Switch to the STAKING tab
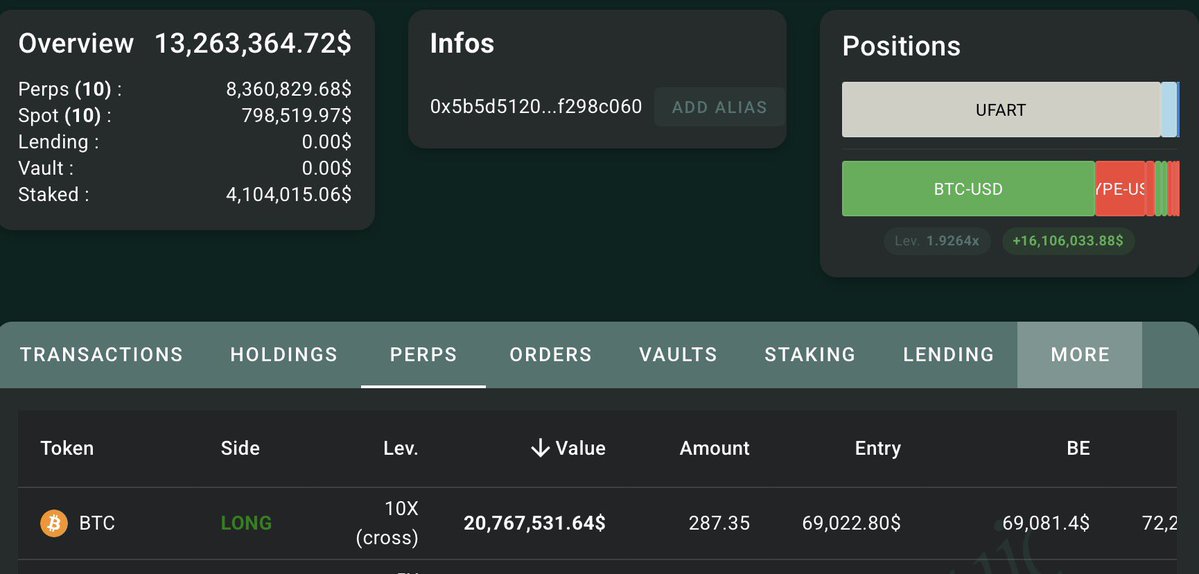This screenshot has width=1199, height=574. point(810,354)
